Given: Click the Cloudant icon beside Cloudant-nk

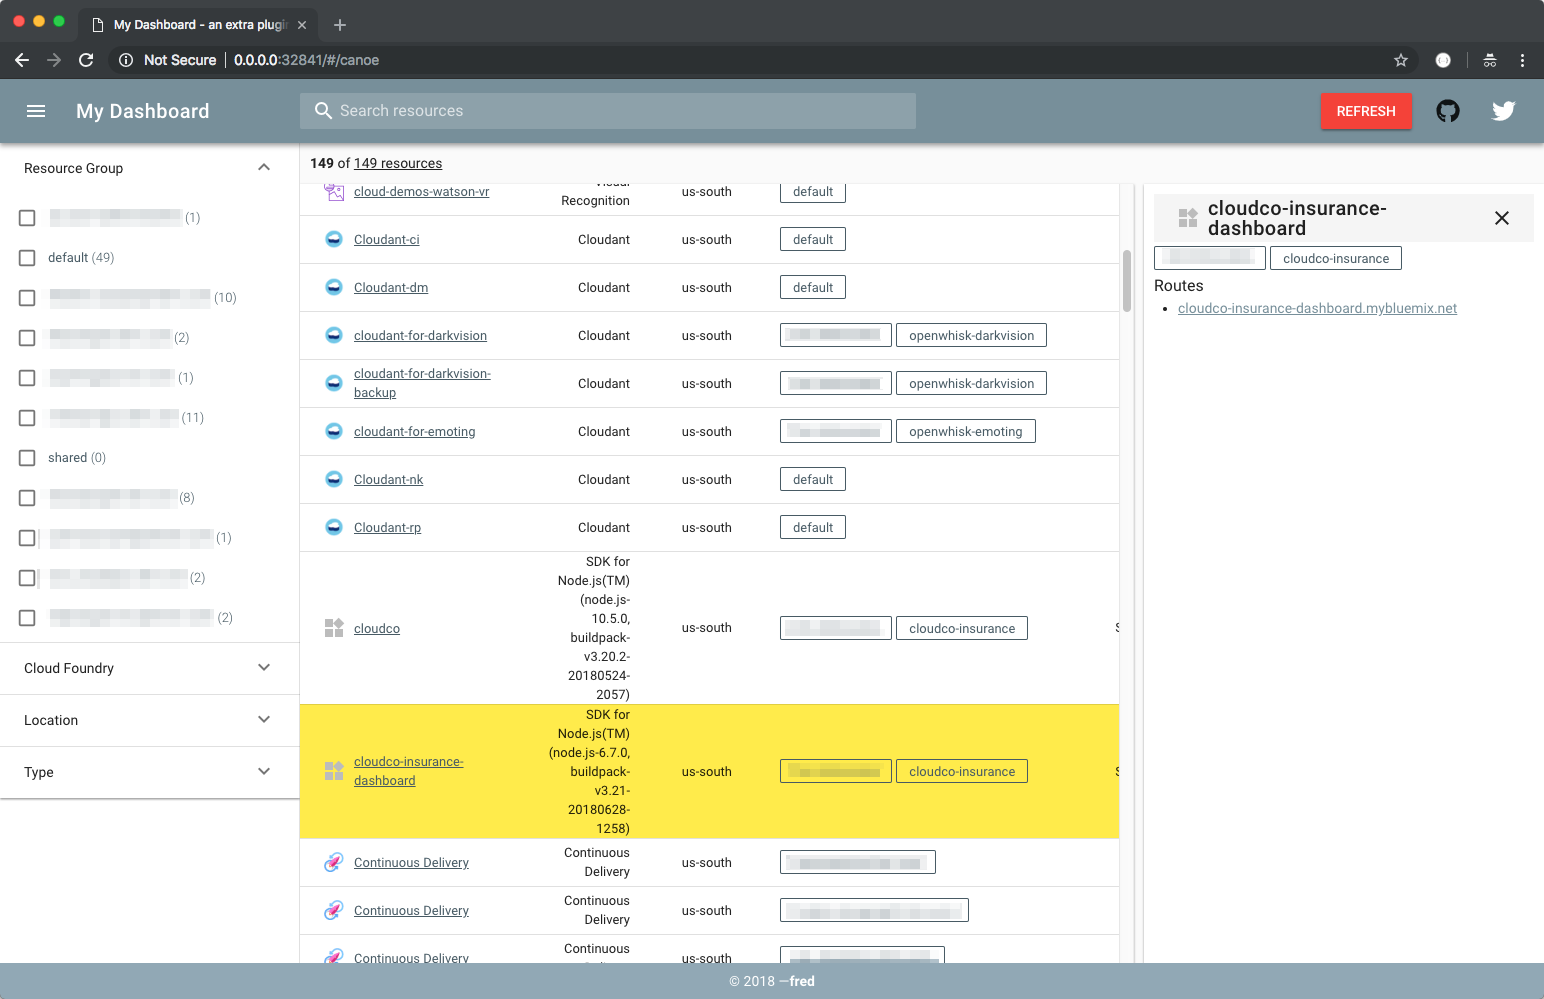Looking at the screenshot, I should tap(334, 479).
